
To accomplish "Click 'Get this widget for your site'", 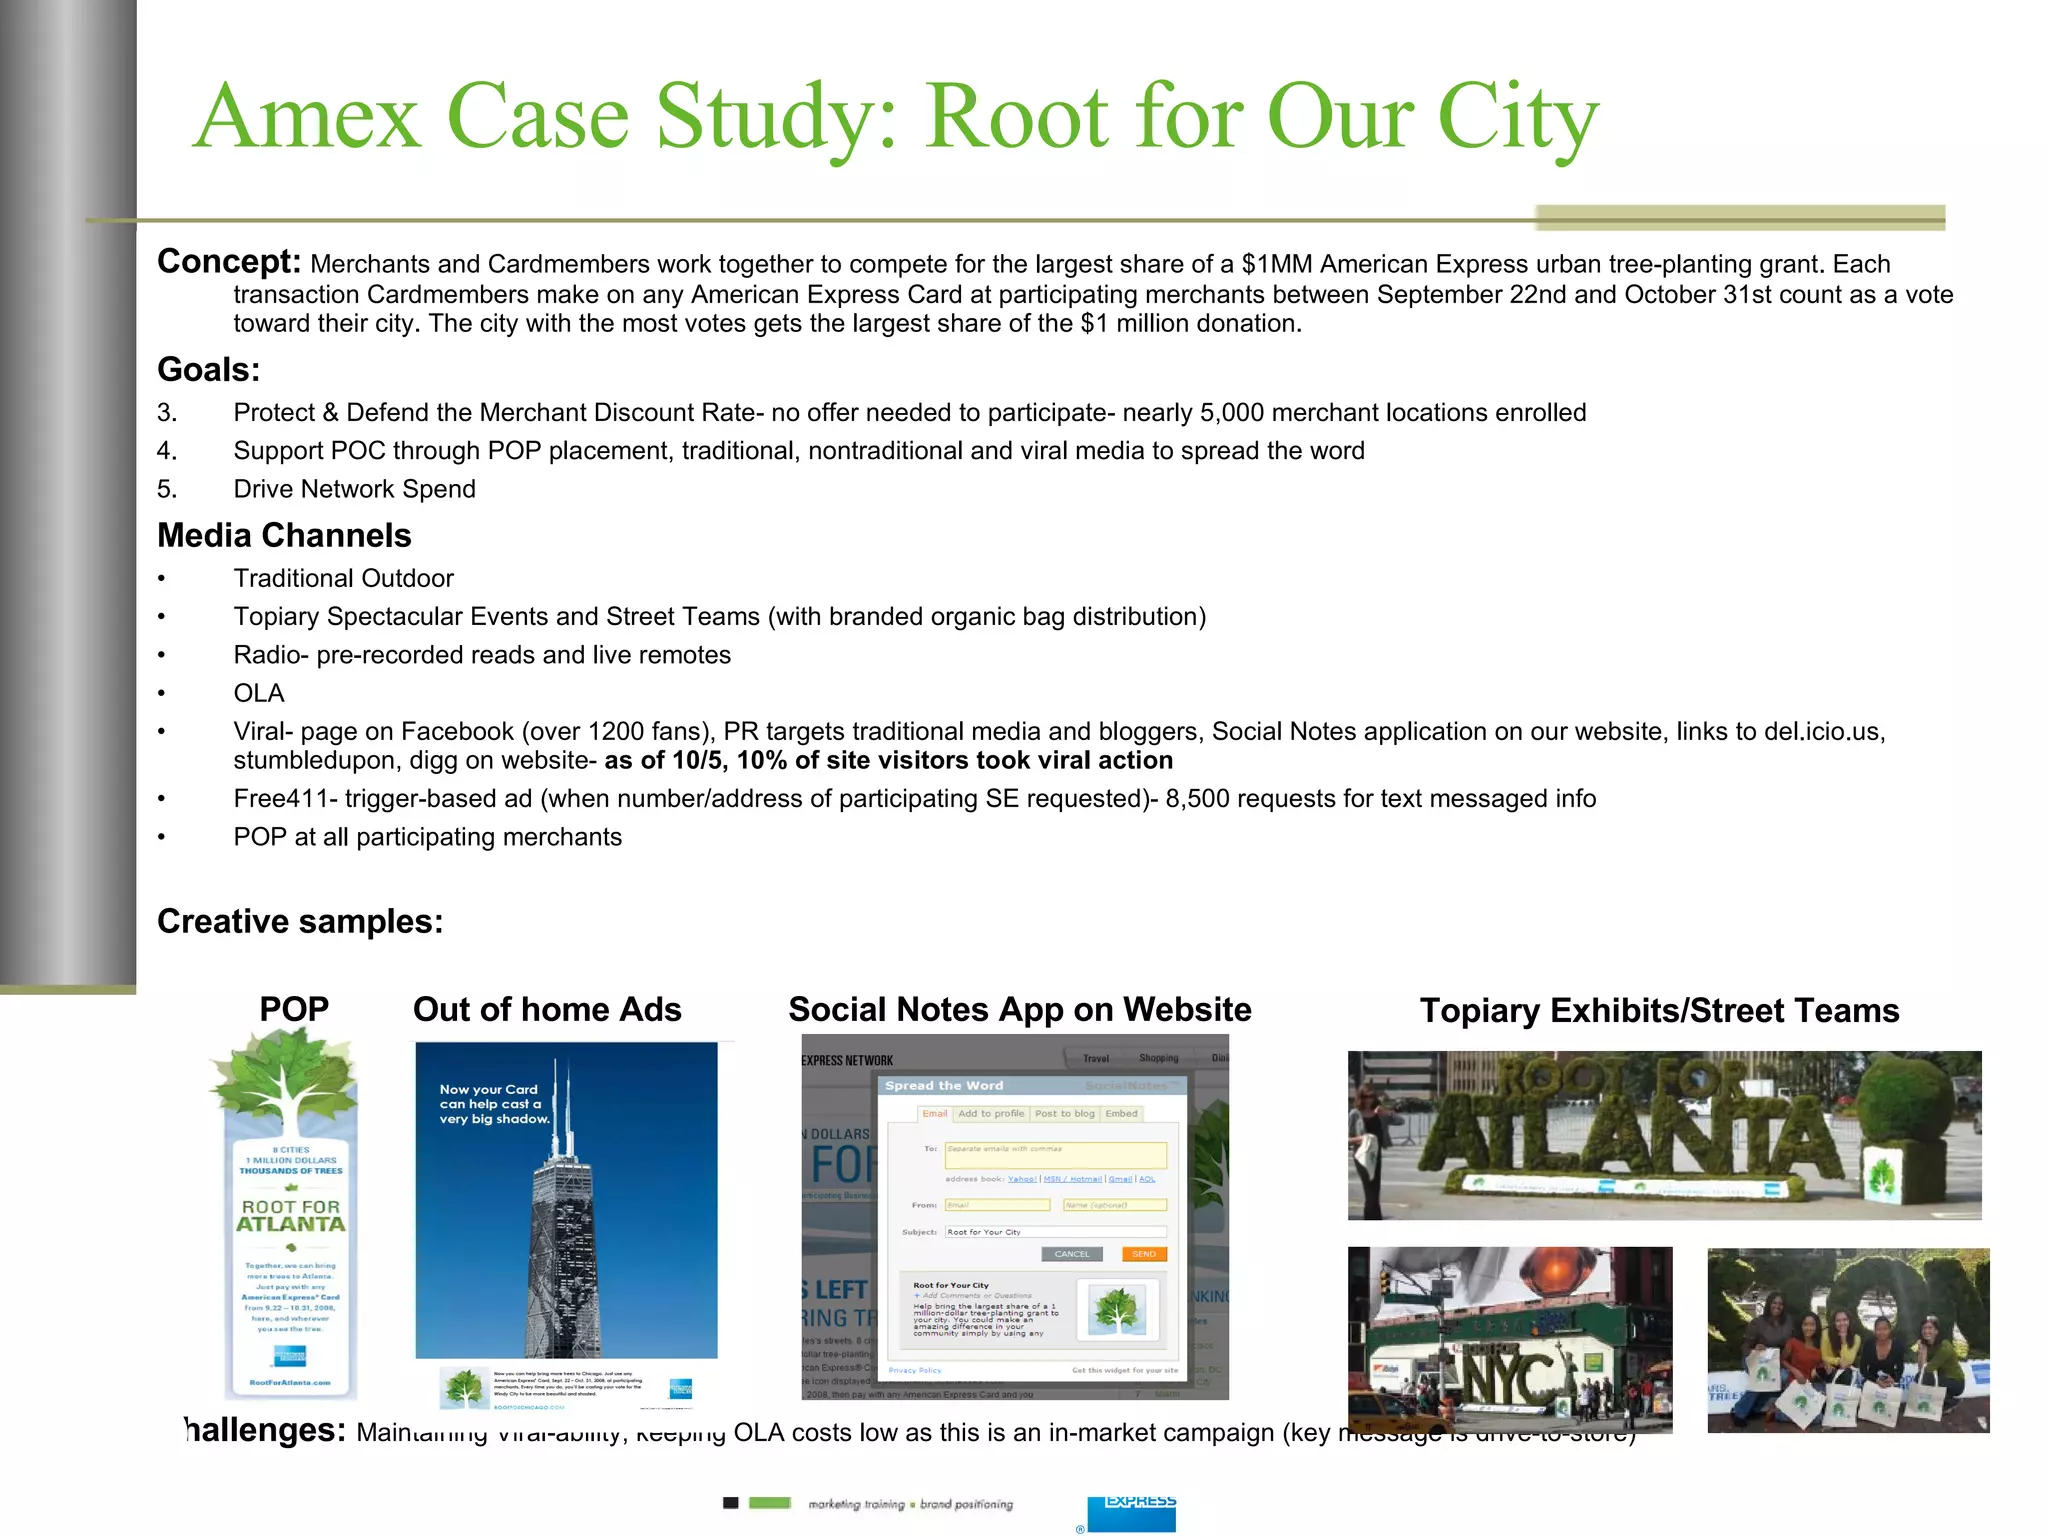I will tap(1125, 1370).
